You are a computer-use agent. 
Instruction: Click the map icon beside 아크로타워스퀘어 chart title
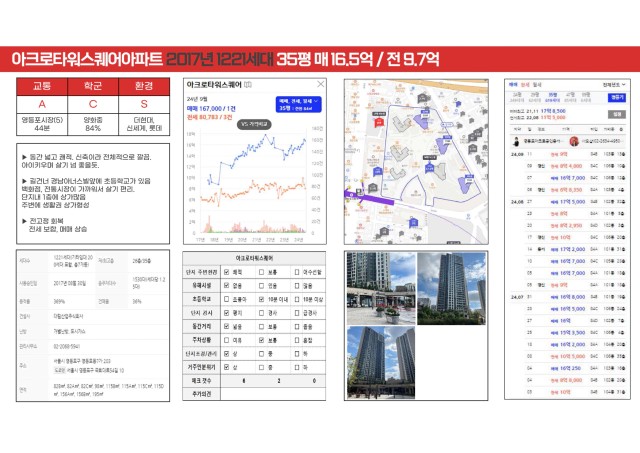248,84
